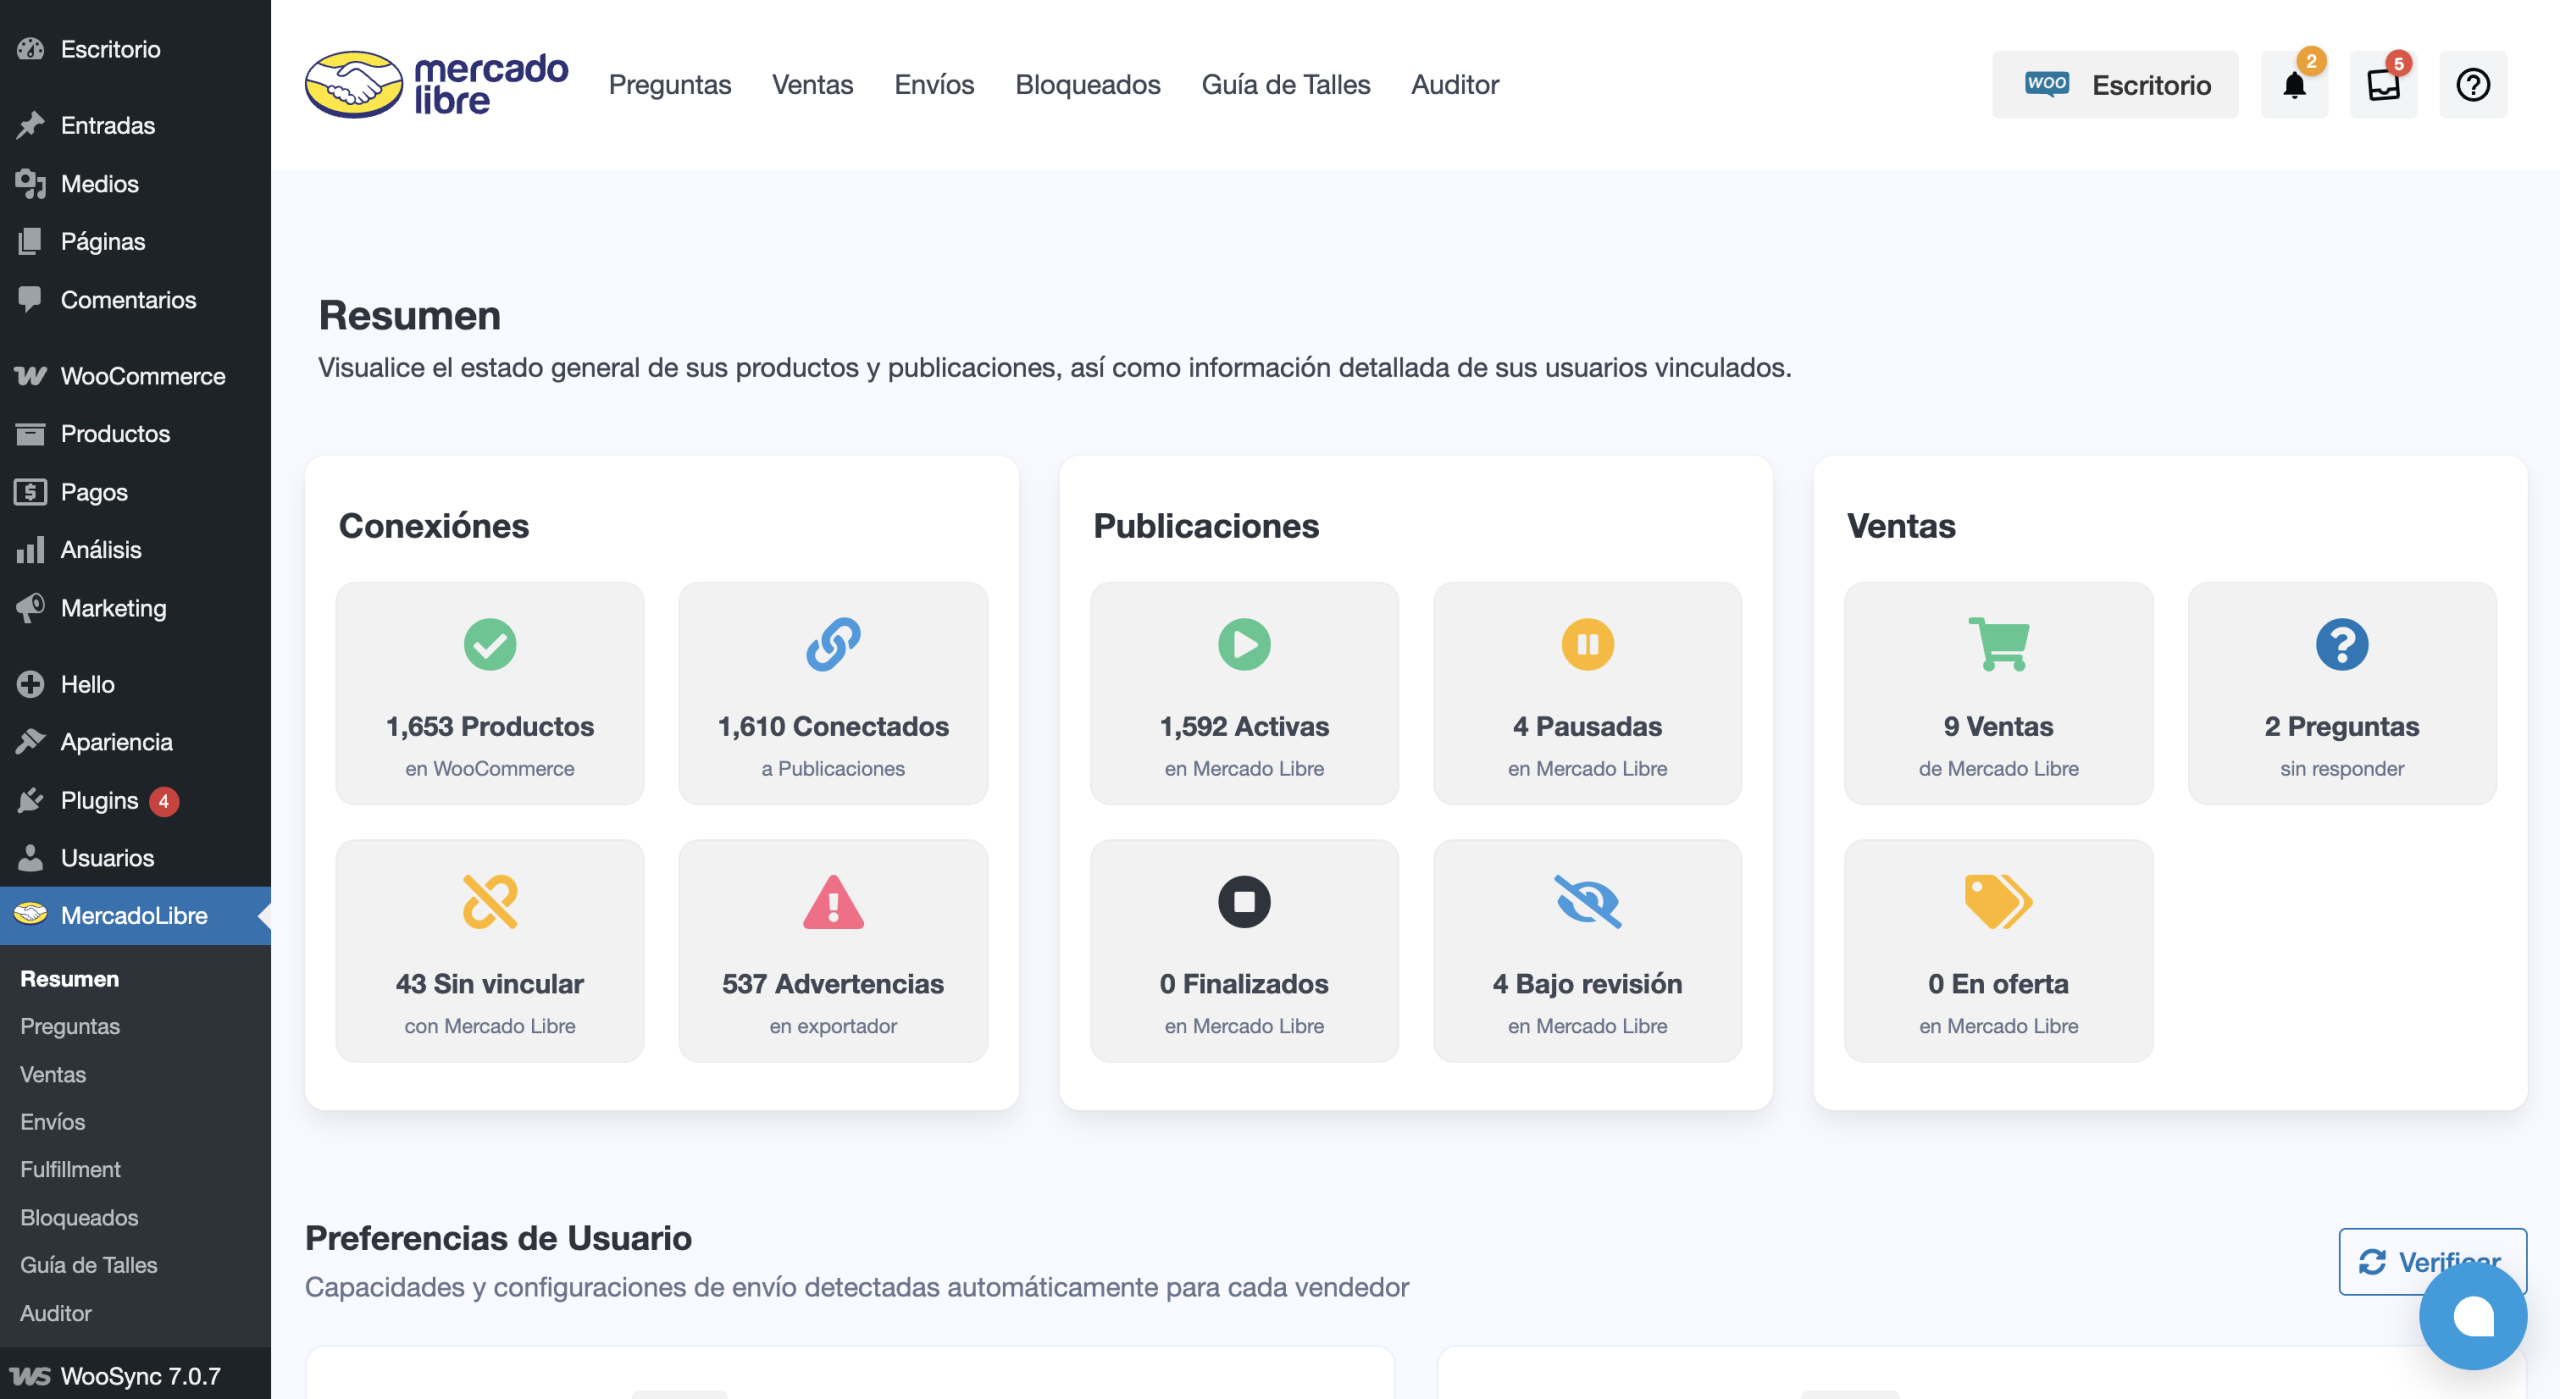
Task: Click the Comentarios bubble icon in sidebar
Action: coord(30,299)
